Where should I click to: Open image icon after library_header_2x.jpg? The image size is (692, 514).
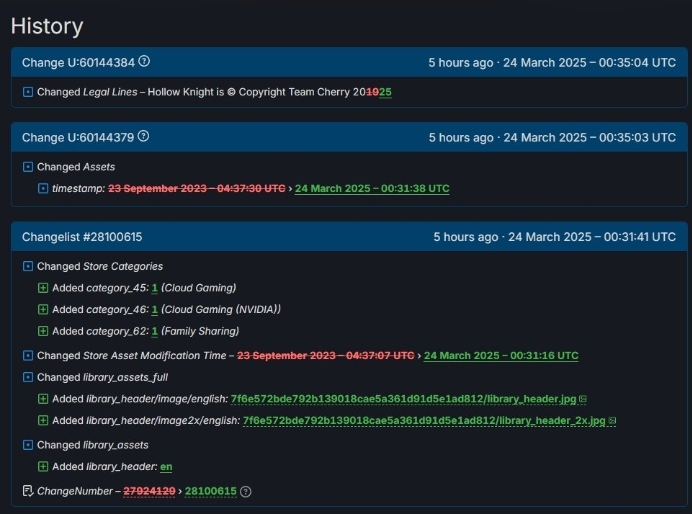coord(612,421)
